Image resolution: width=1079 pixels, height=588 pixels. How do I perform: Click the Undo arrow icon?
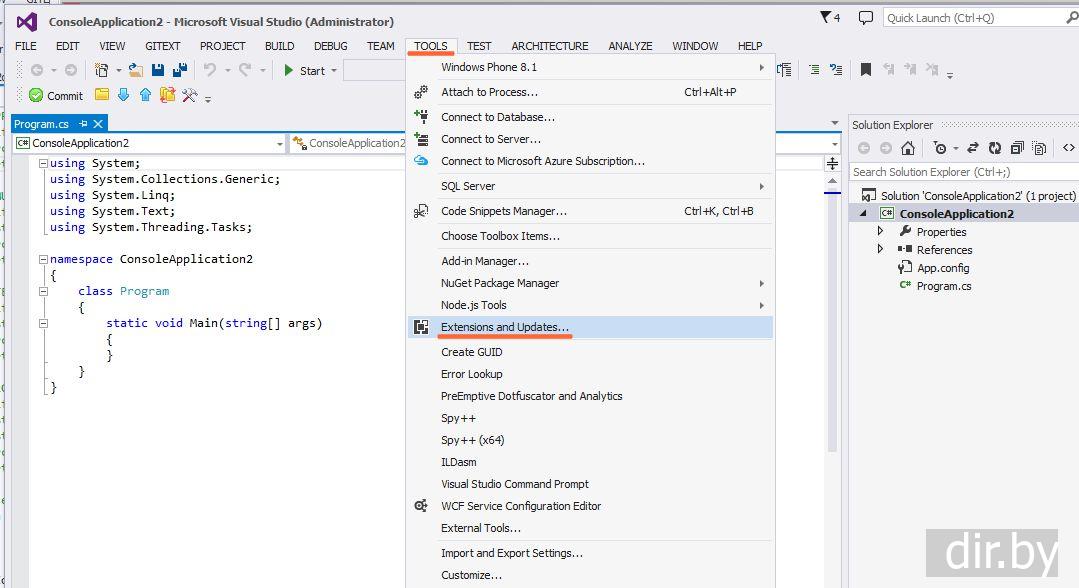(210, 70)
